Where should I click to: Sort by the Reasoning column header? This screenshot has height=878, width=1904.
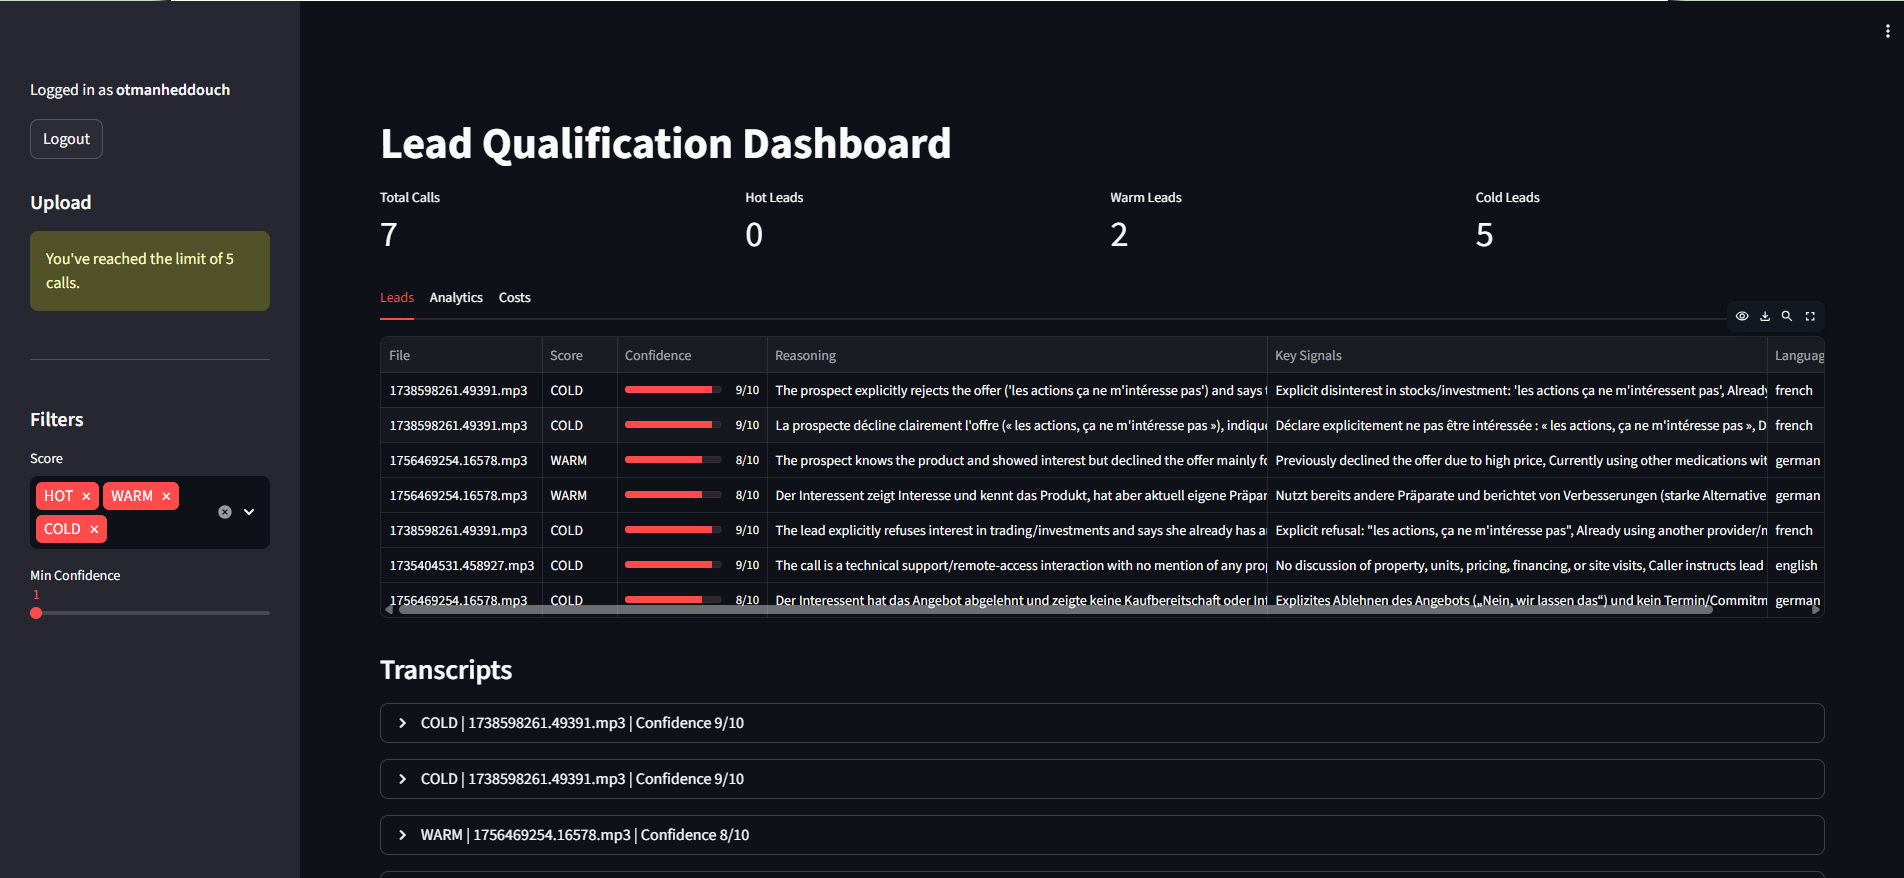coord(1017,355)
